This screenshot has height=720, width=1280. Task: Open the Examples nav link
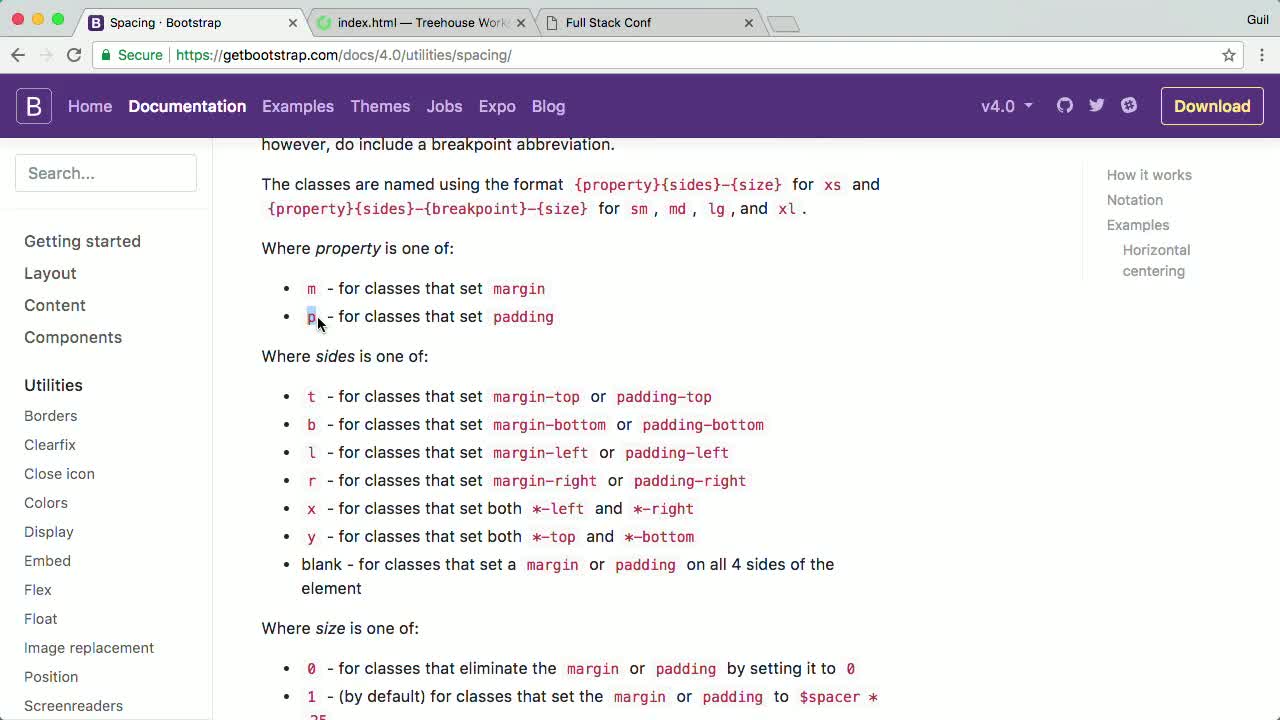[x=298, y=106]
